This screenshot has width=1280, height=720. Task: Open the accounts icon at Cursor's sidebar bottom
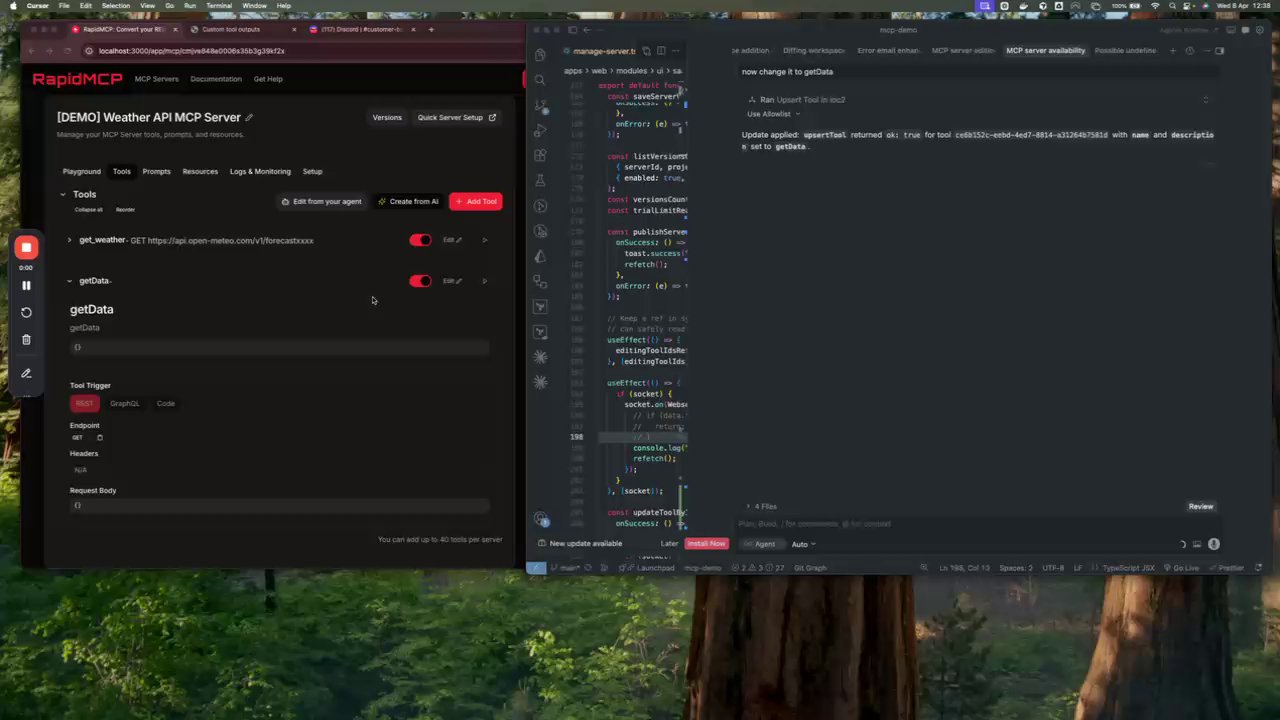tap(541, 520)
